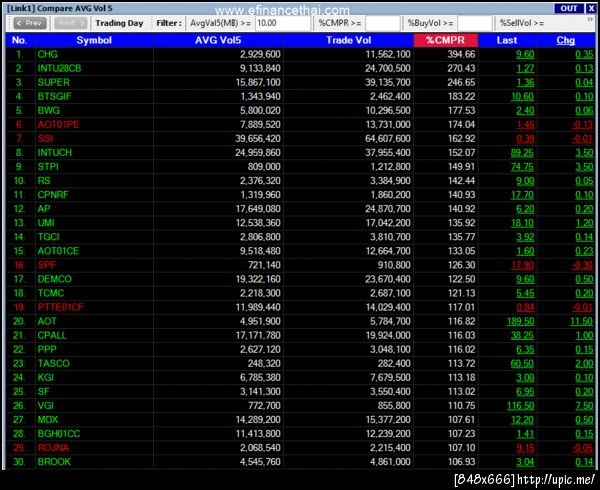The width and height of the screenshot is (600, 490).
Task: Sort by the red %CMPR column header
Action: click(445, 40)
